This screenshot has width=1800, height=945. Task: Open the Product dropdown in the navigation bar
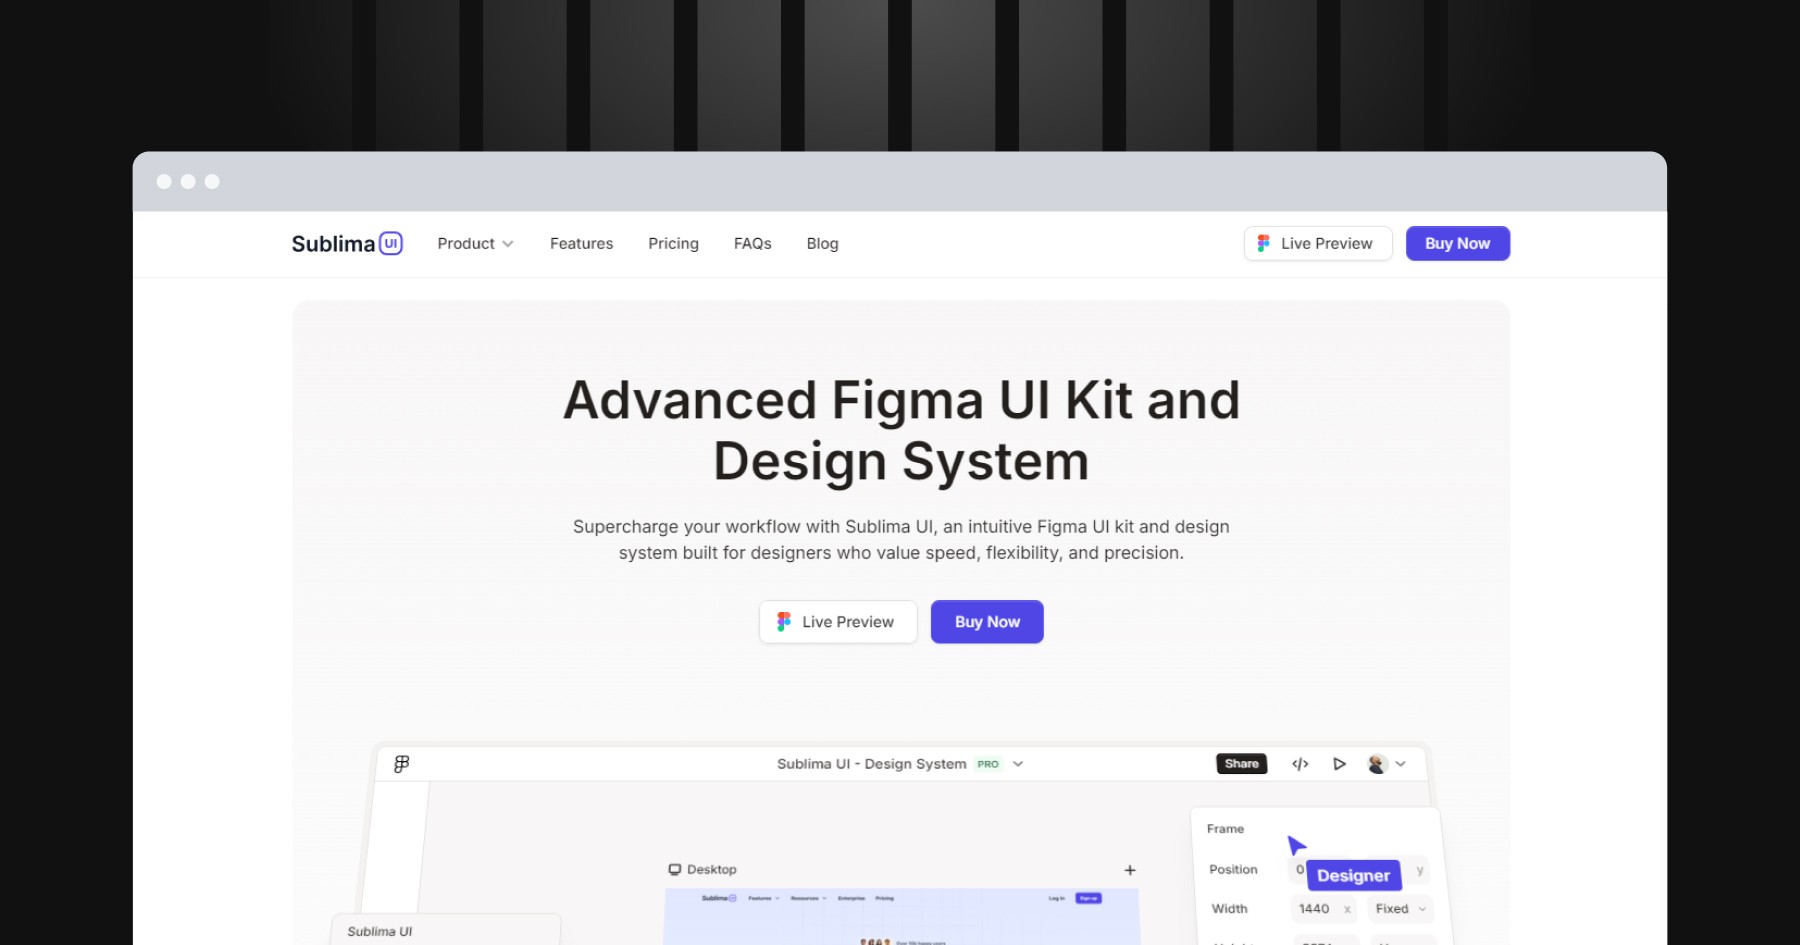click(x=475, y=243)
